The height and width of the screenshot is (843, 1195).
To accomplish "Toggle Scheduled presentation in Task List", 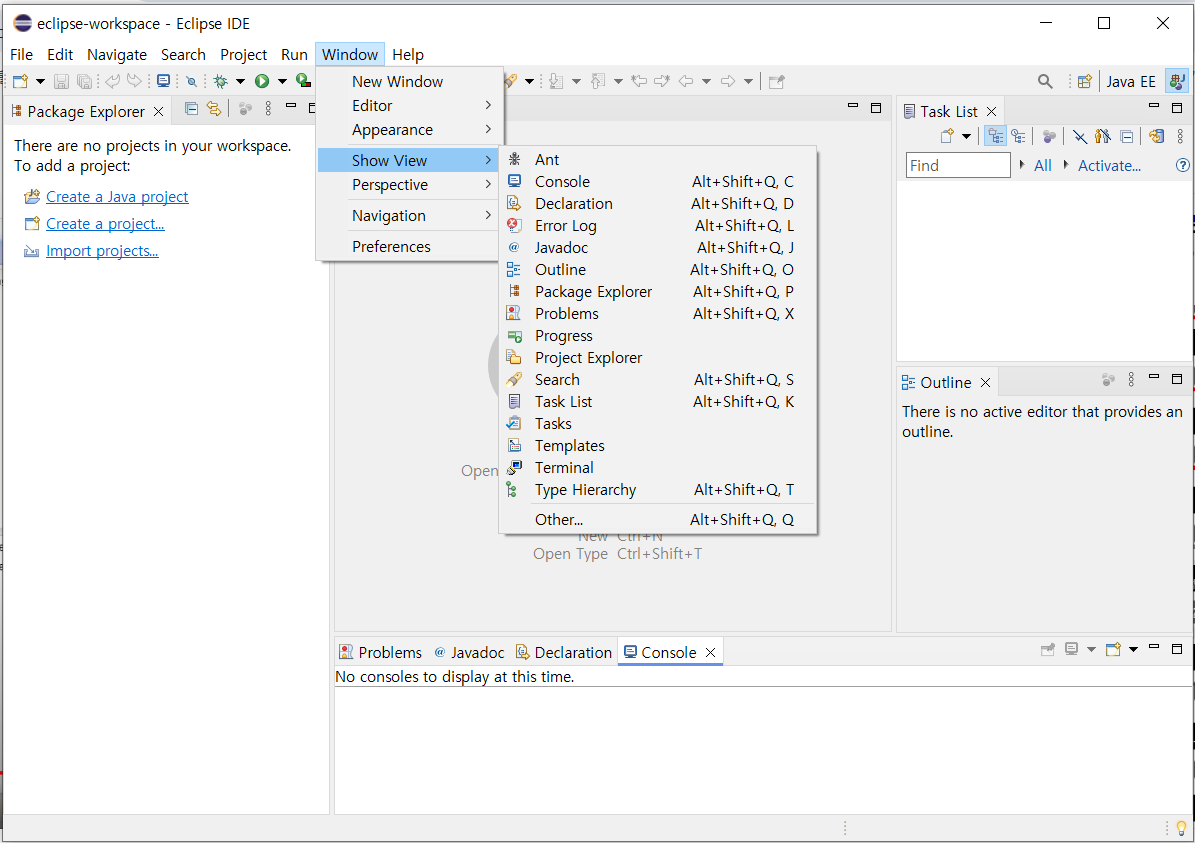I will pos(1018,136).
